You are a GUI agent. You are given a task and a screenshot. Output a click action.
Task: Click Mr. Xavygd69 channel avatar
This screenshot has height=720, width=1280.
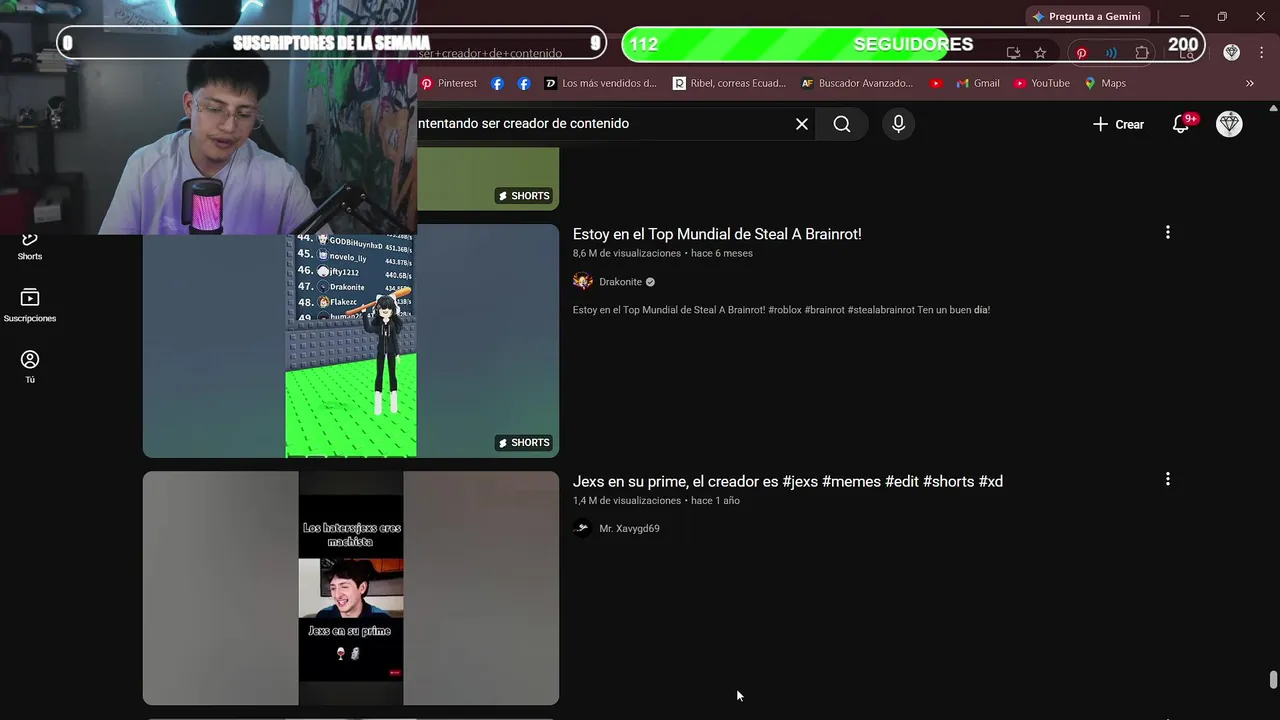[x=582, y=529]
